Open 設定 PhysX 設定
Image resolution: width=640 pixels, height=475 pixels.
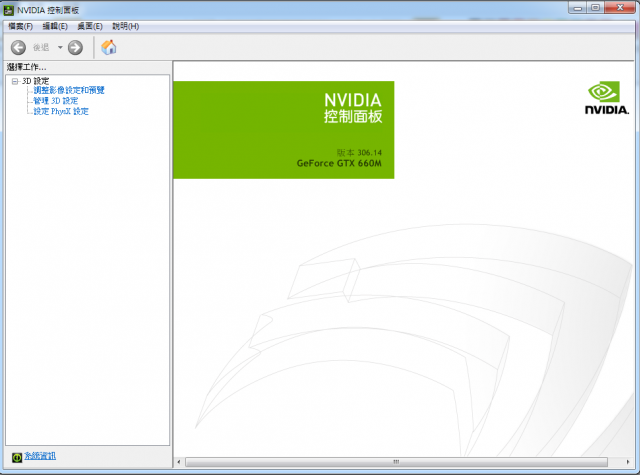click(61, 111)
